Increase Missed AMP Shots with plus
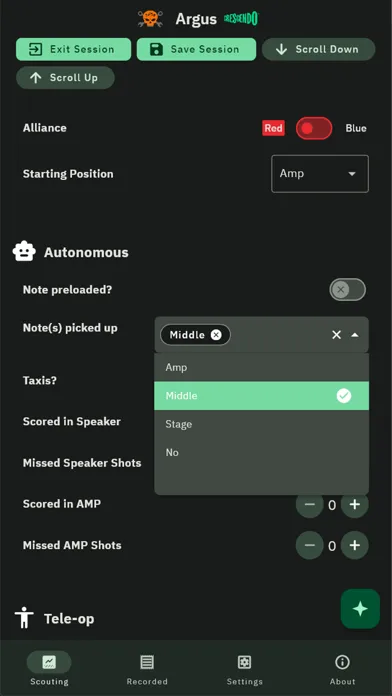This screenshot has width=392, height=696. (355, 545)
